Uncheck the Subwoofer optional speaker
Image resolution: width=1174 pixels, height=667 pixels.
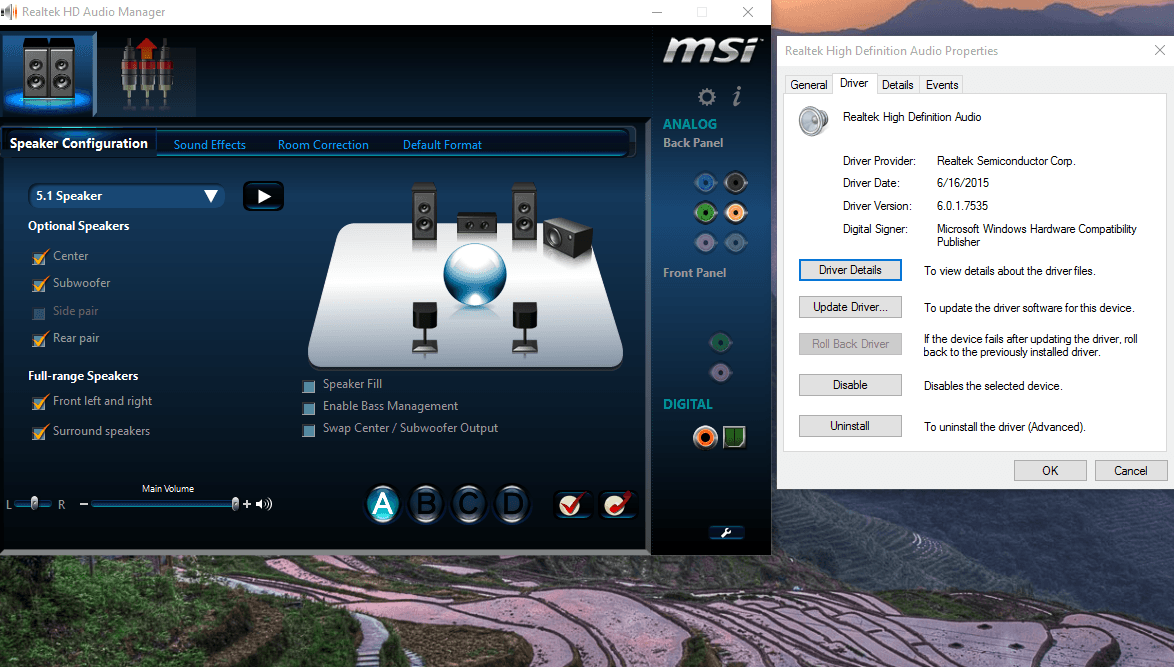click(37, 283)
